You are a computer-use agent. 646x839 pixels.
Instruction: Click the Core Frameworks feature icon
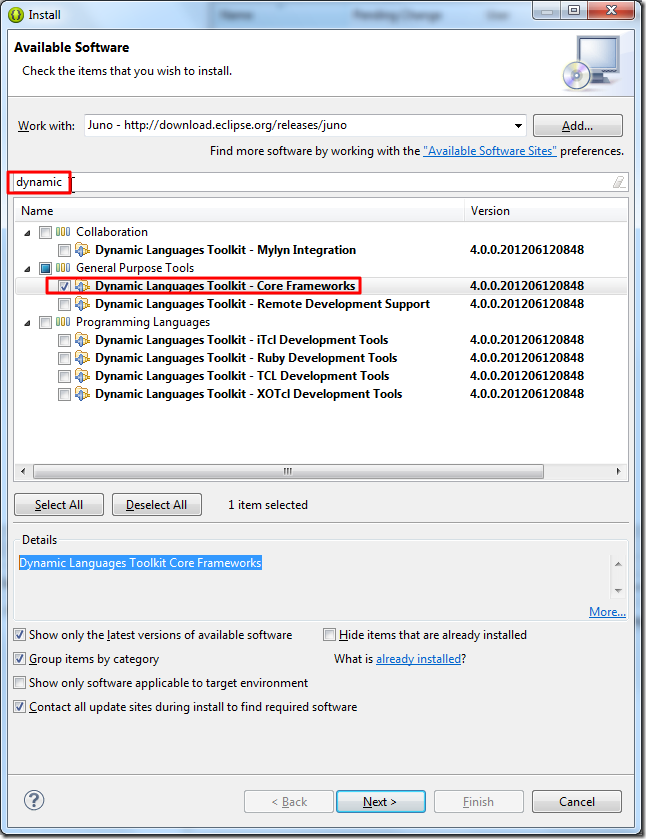[x=82, y=286]
